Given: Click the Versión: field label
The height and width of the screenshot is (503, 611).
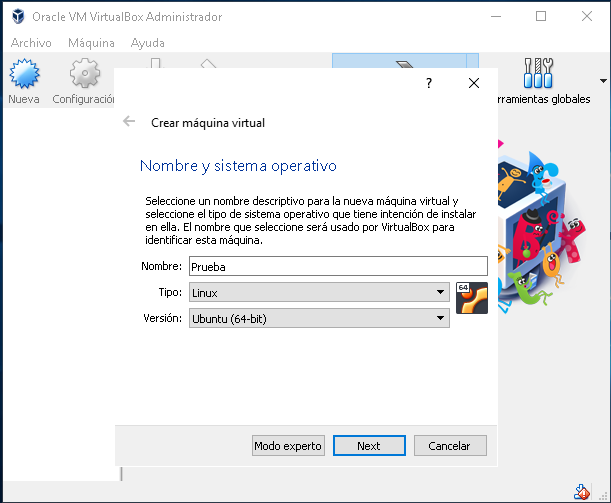Looking at the screenshot, I should [162, 318].
